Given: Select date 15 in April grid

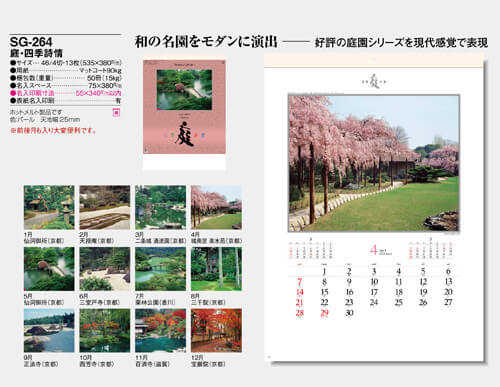Looking at the screenshot, I should coord(324,292).
